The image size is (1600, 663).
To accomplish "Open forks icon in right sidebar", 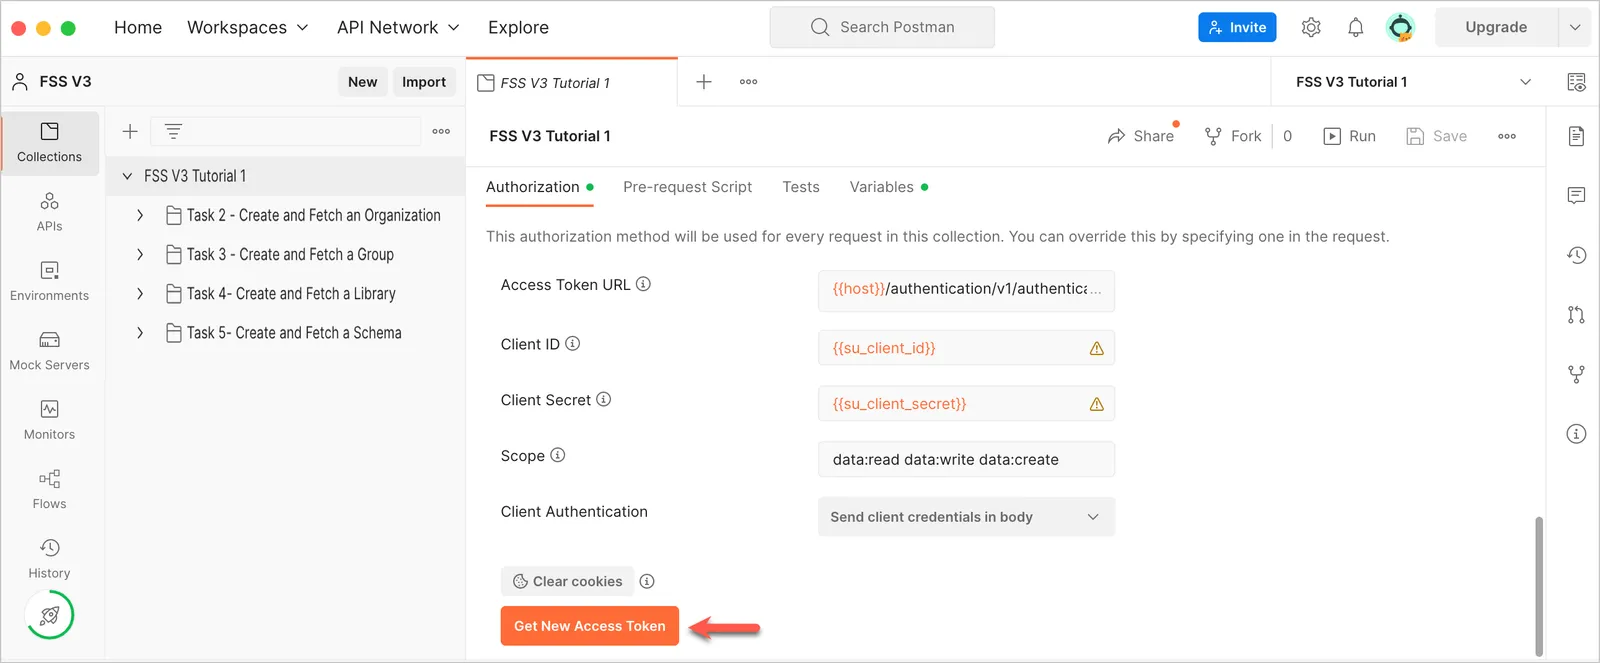I will [1576, 374].
